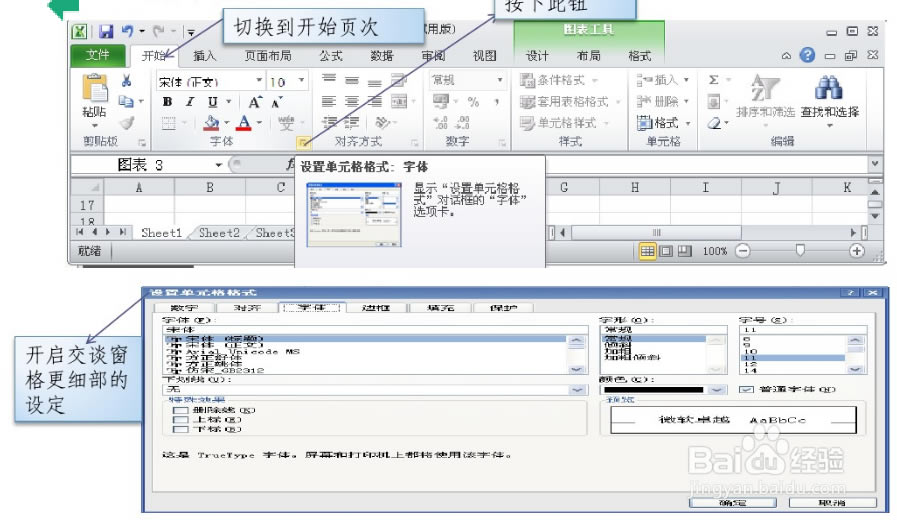Image resolution: width=897 pixels, height=520 pixels.
Task: Switch to Page Break Preview in status bar
Action: (685, 251)
